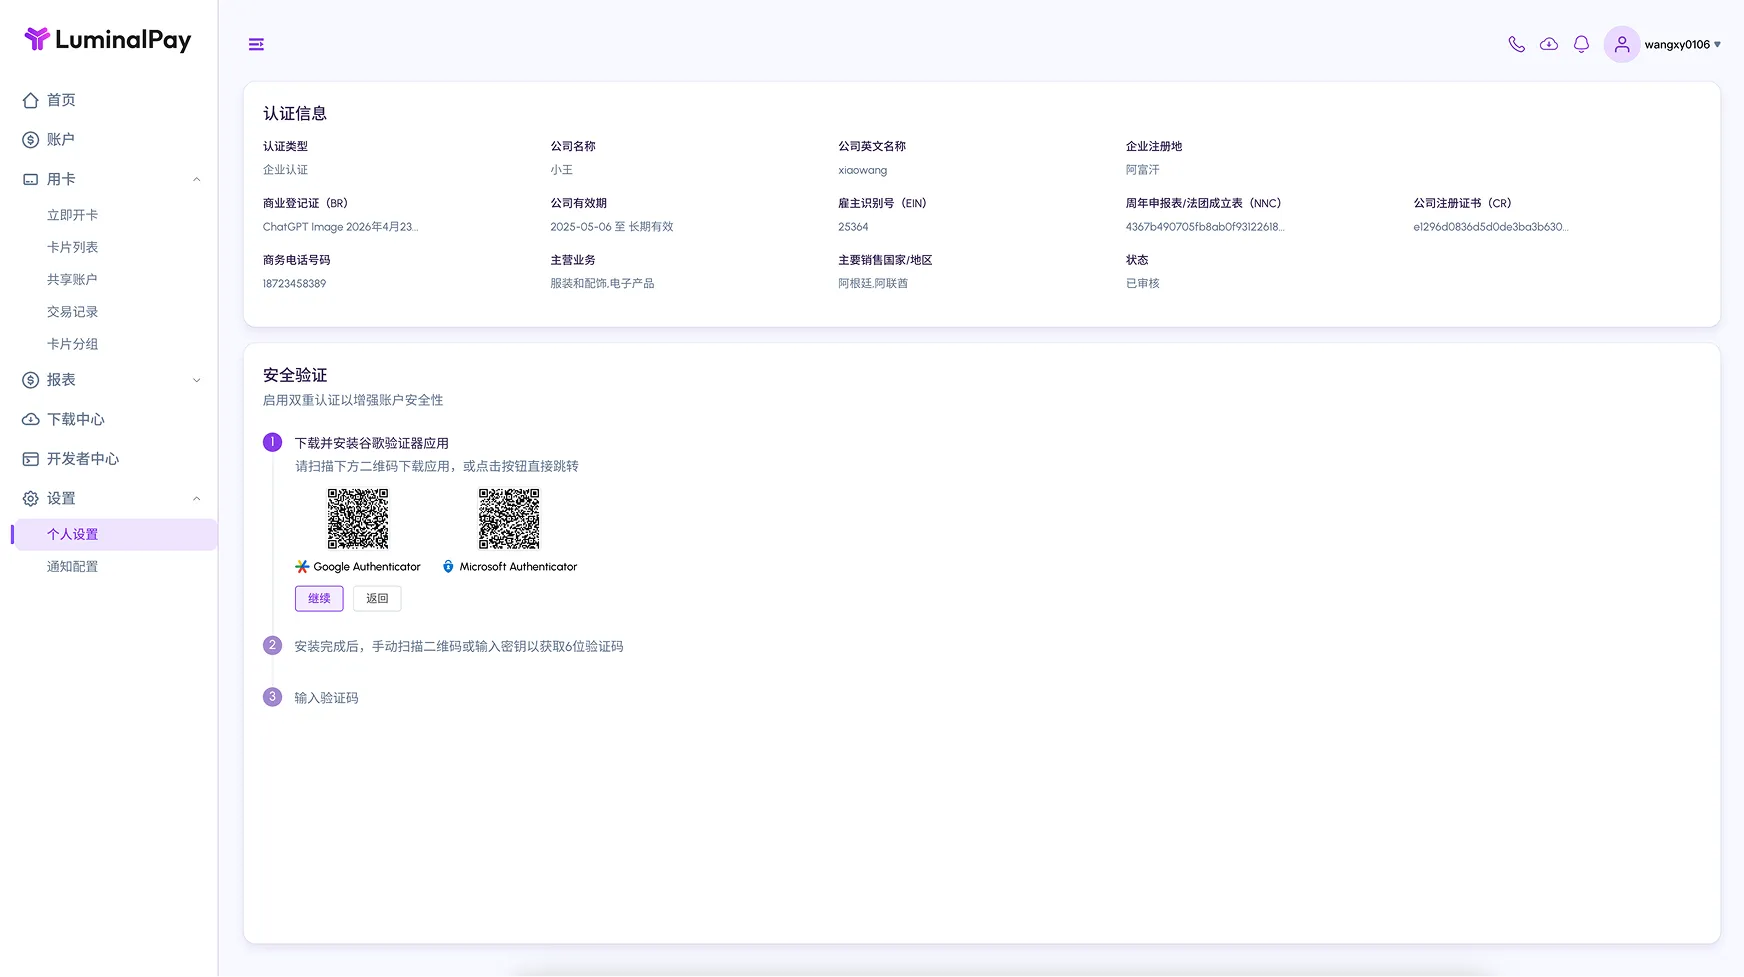Click the step 3 label 输入验证码

(x=326, y=698)
